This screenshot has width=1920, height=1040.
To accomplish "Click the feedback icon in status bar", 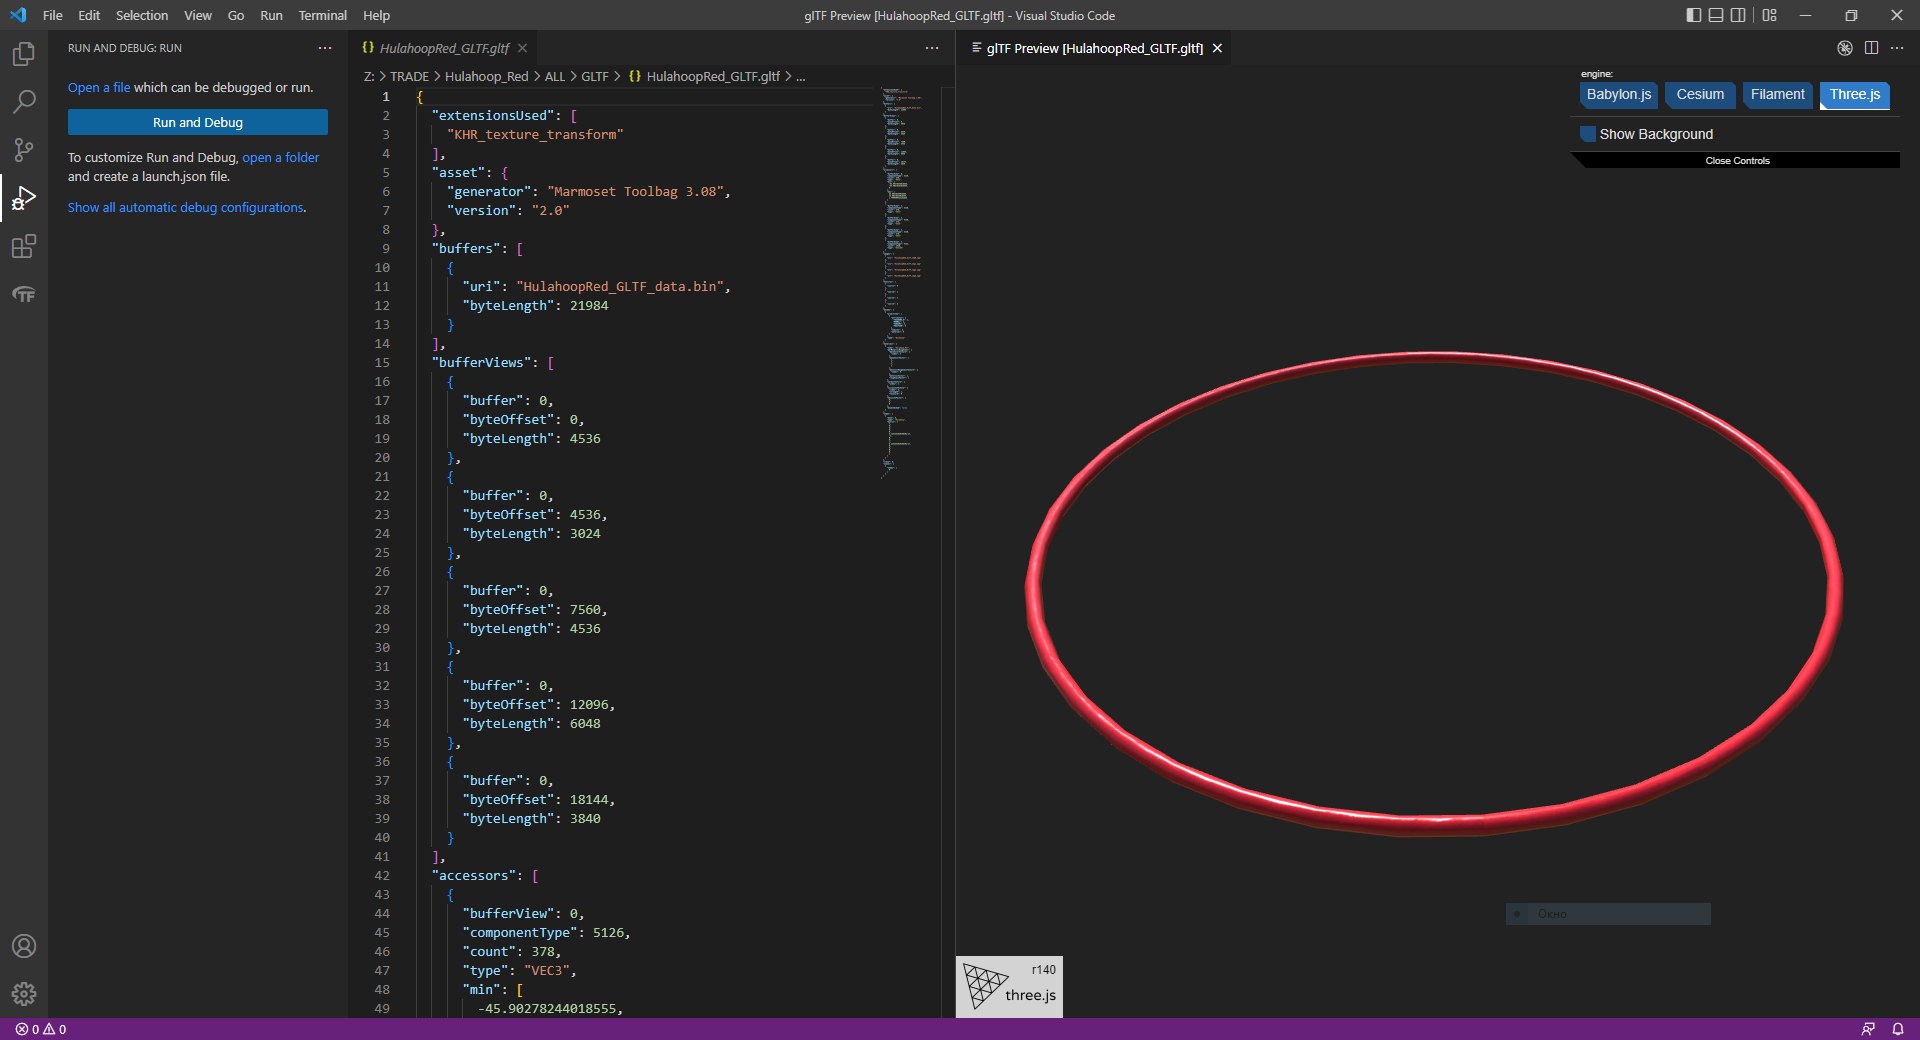I will tap(1867, 1029).
